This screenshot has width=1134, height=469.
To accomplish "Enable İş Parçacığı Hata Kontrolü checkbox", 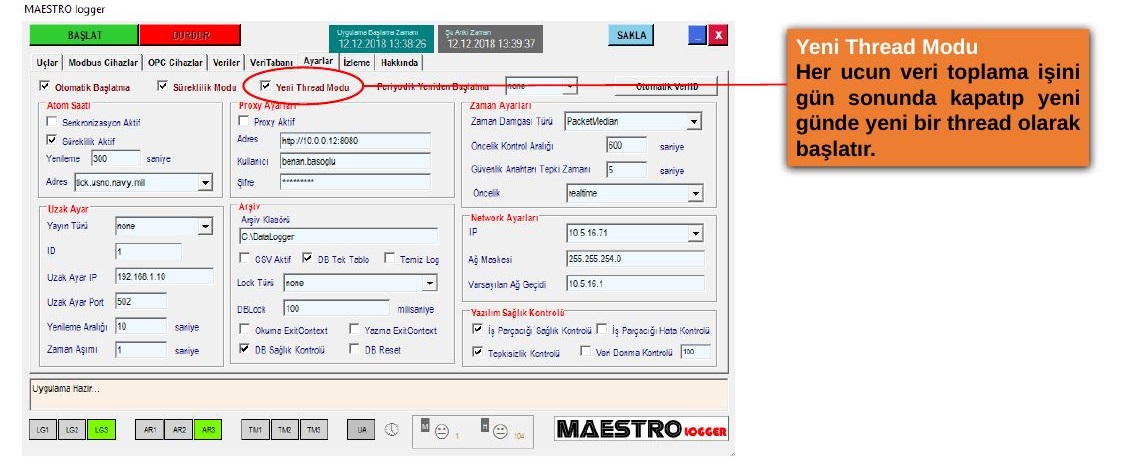I will tap(602, 329).
